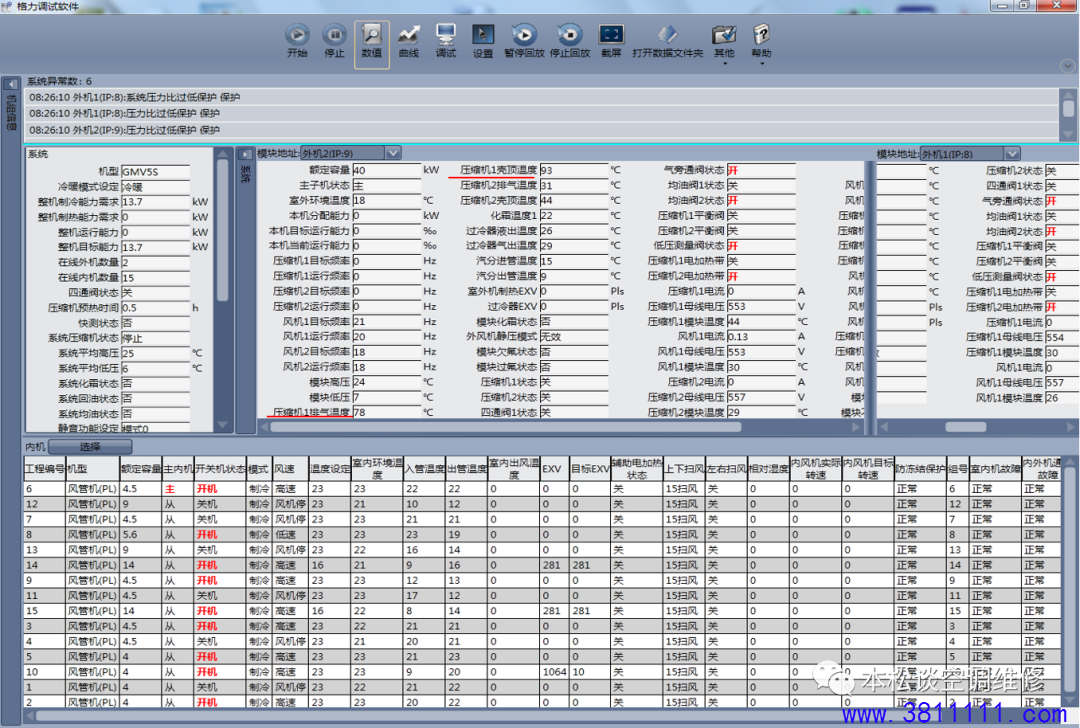Click the 温度设定 column header
Screen dimensions: 1080x728
click(x=330, y=469)
